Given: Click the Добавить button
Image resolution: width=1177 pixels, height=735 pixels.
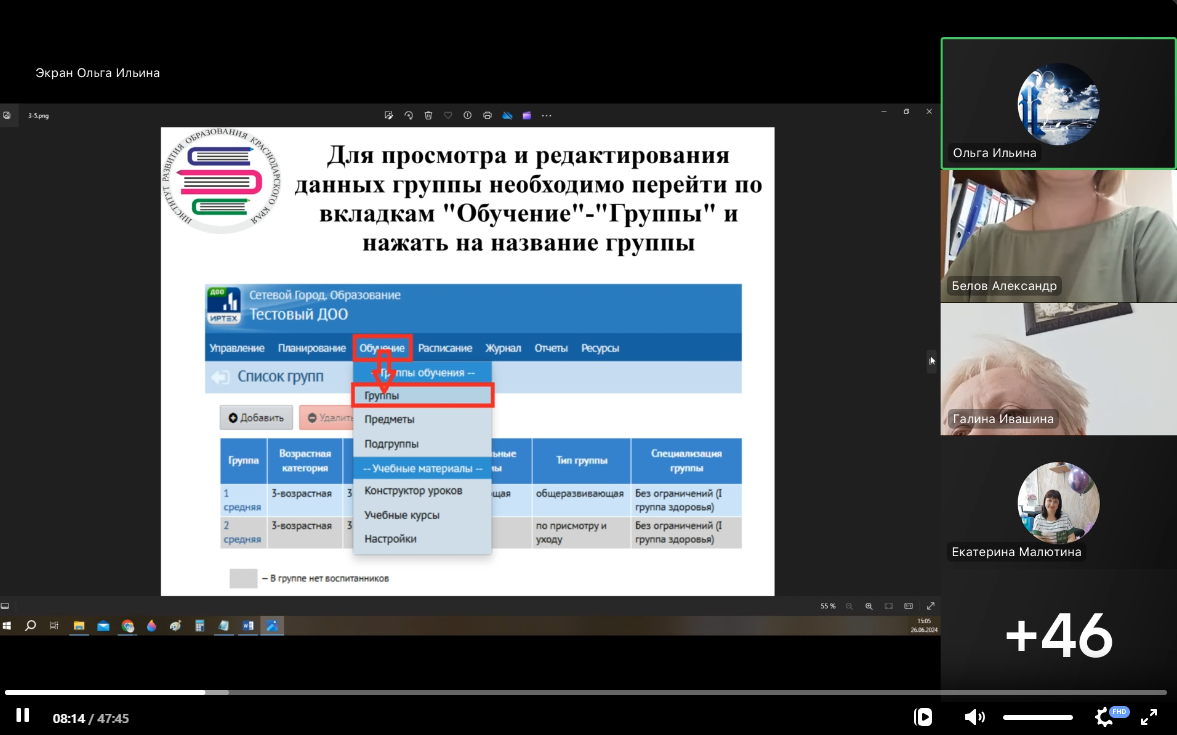Looking at the screenshot, I should (255, 418).
